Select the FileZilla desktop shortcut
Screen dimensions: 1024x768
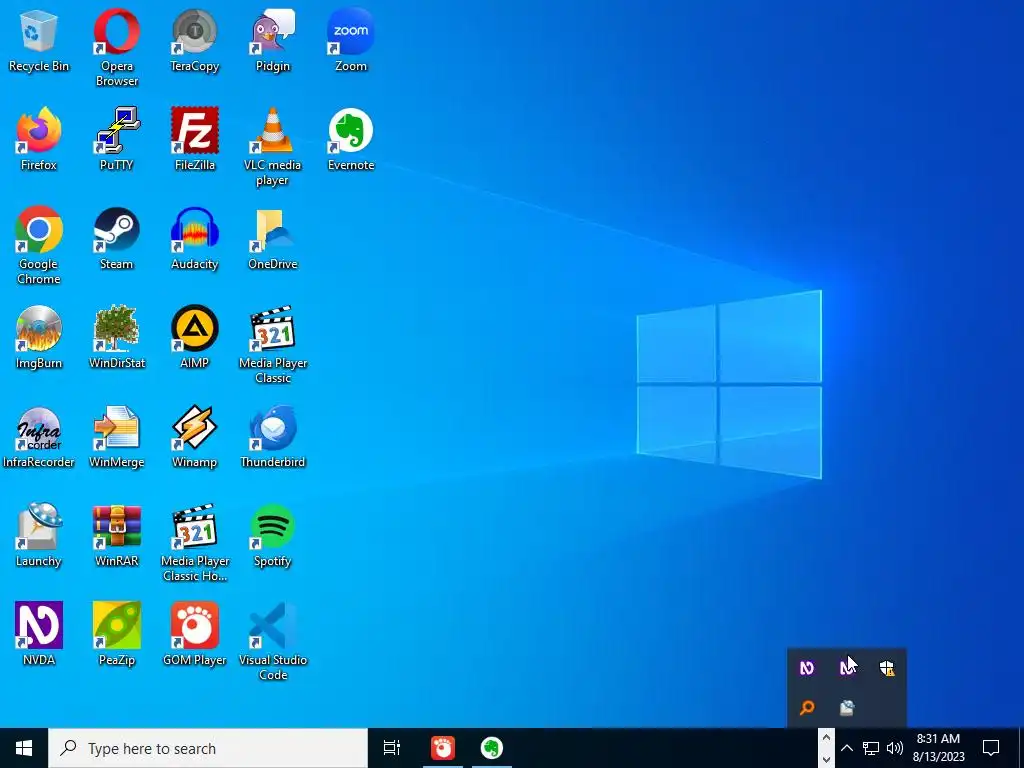[x=195, y=139]
